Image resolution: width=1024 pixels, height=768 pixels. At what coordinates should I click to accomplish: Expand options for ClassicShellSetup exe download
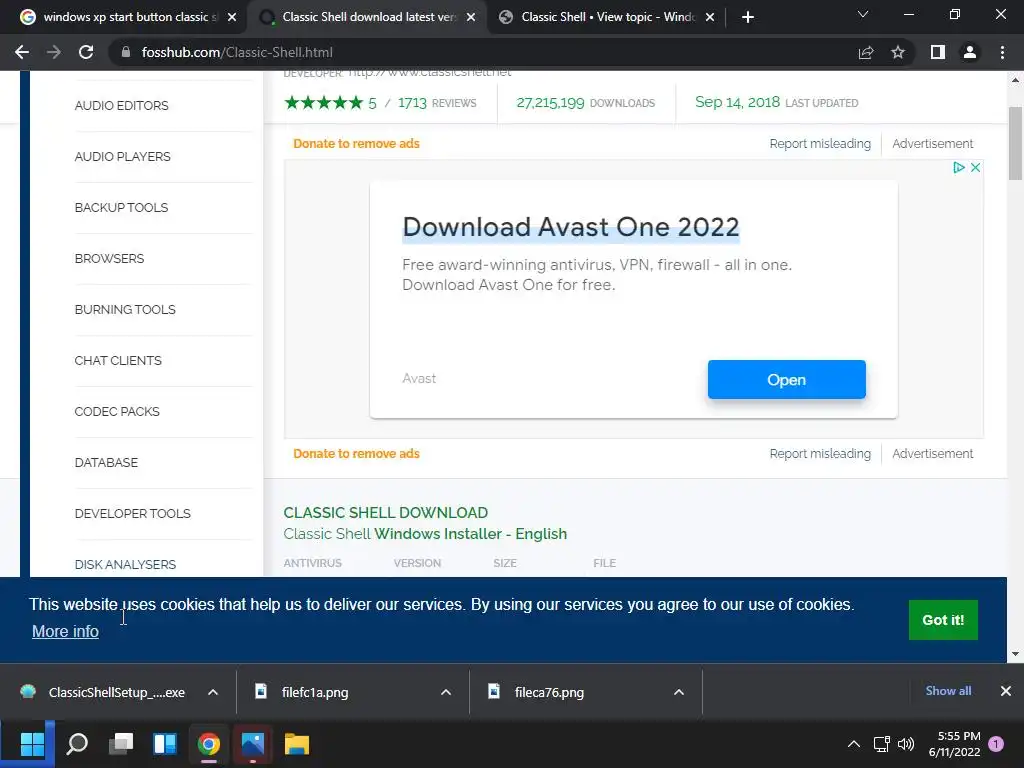click(213, 692)
